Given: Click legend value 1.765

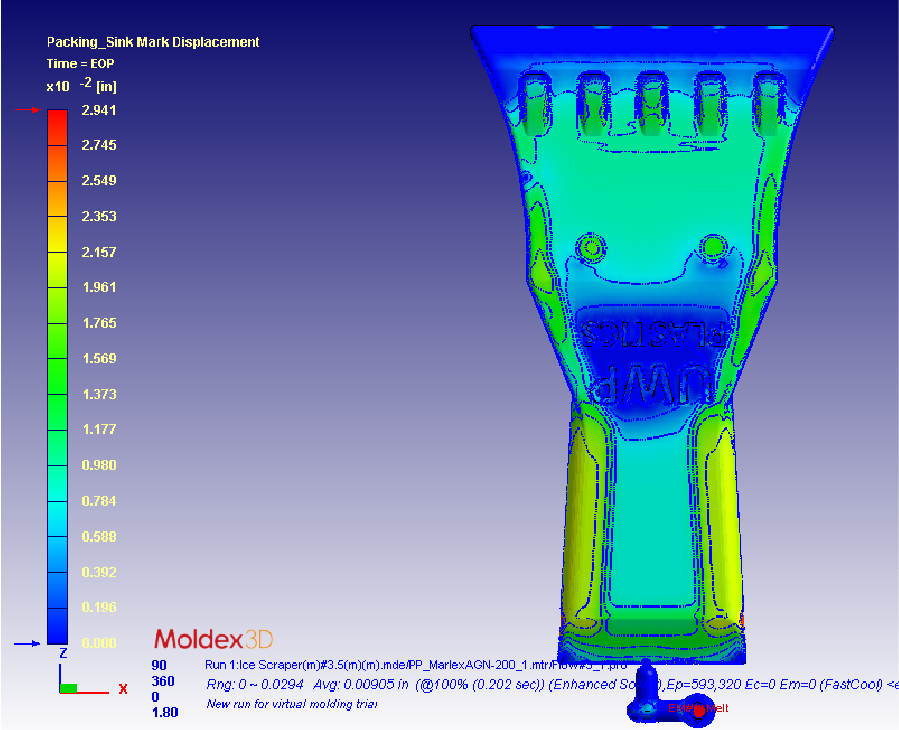Looking at the screenshot, I should [99, 323].
